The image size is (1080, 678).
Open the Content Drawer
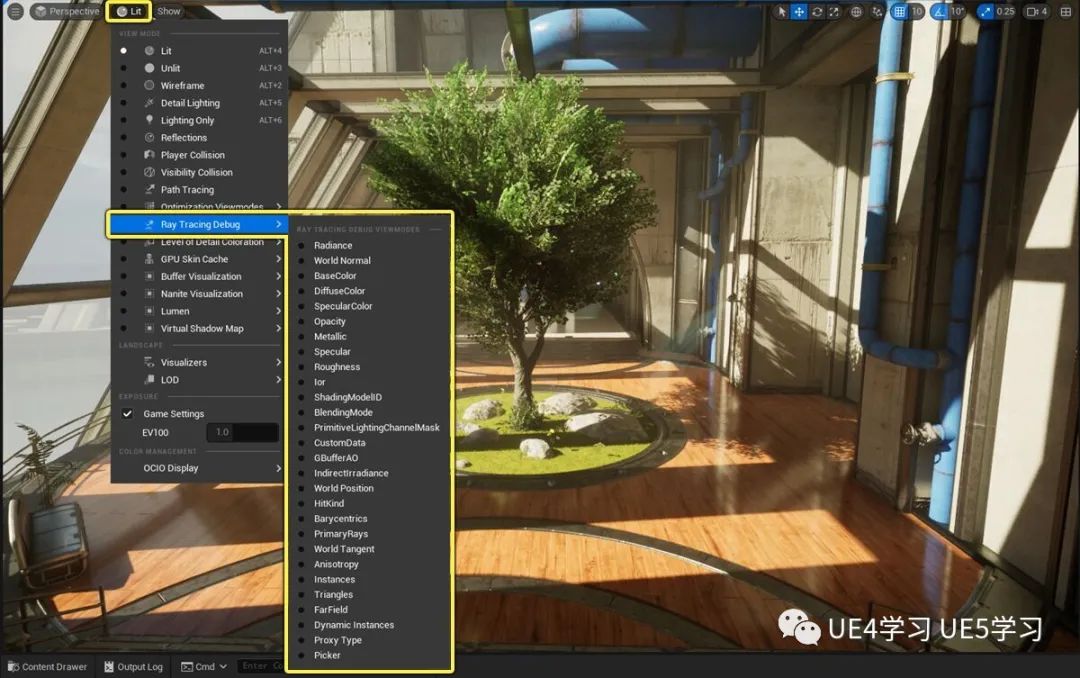(x=47, y=667)
